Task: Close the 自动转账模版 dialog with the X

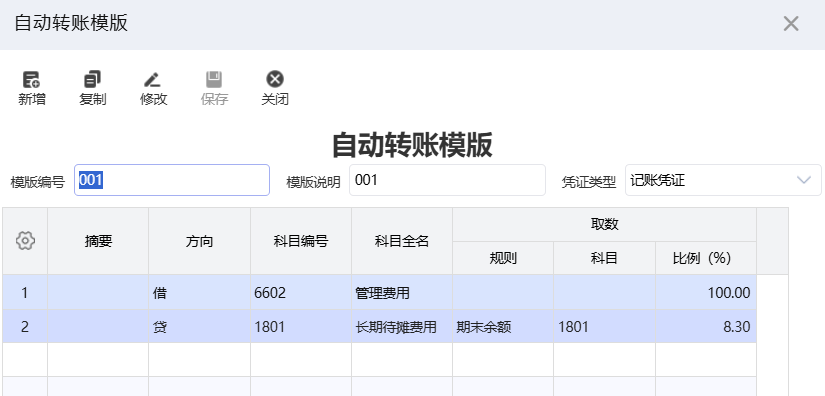Action: [791, 24]
